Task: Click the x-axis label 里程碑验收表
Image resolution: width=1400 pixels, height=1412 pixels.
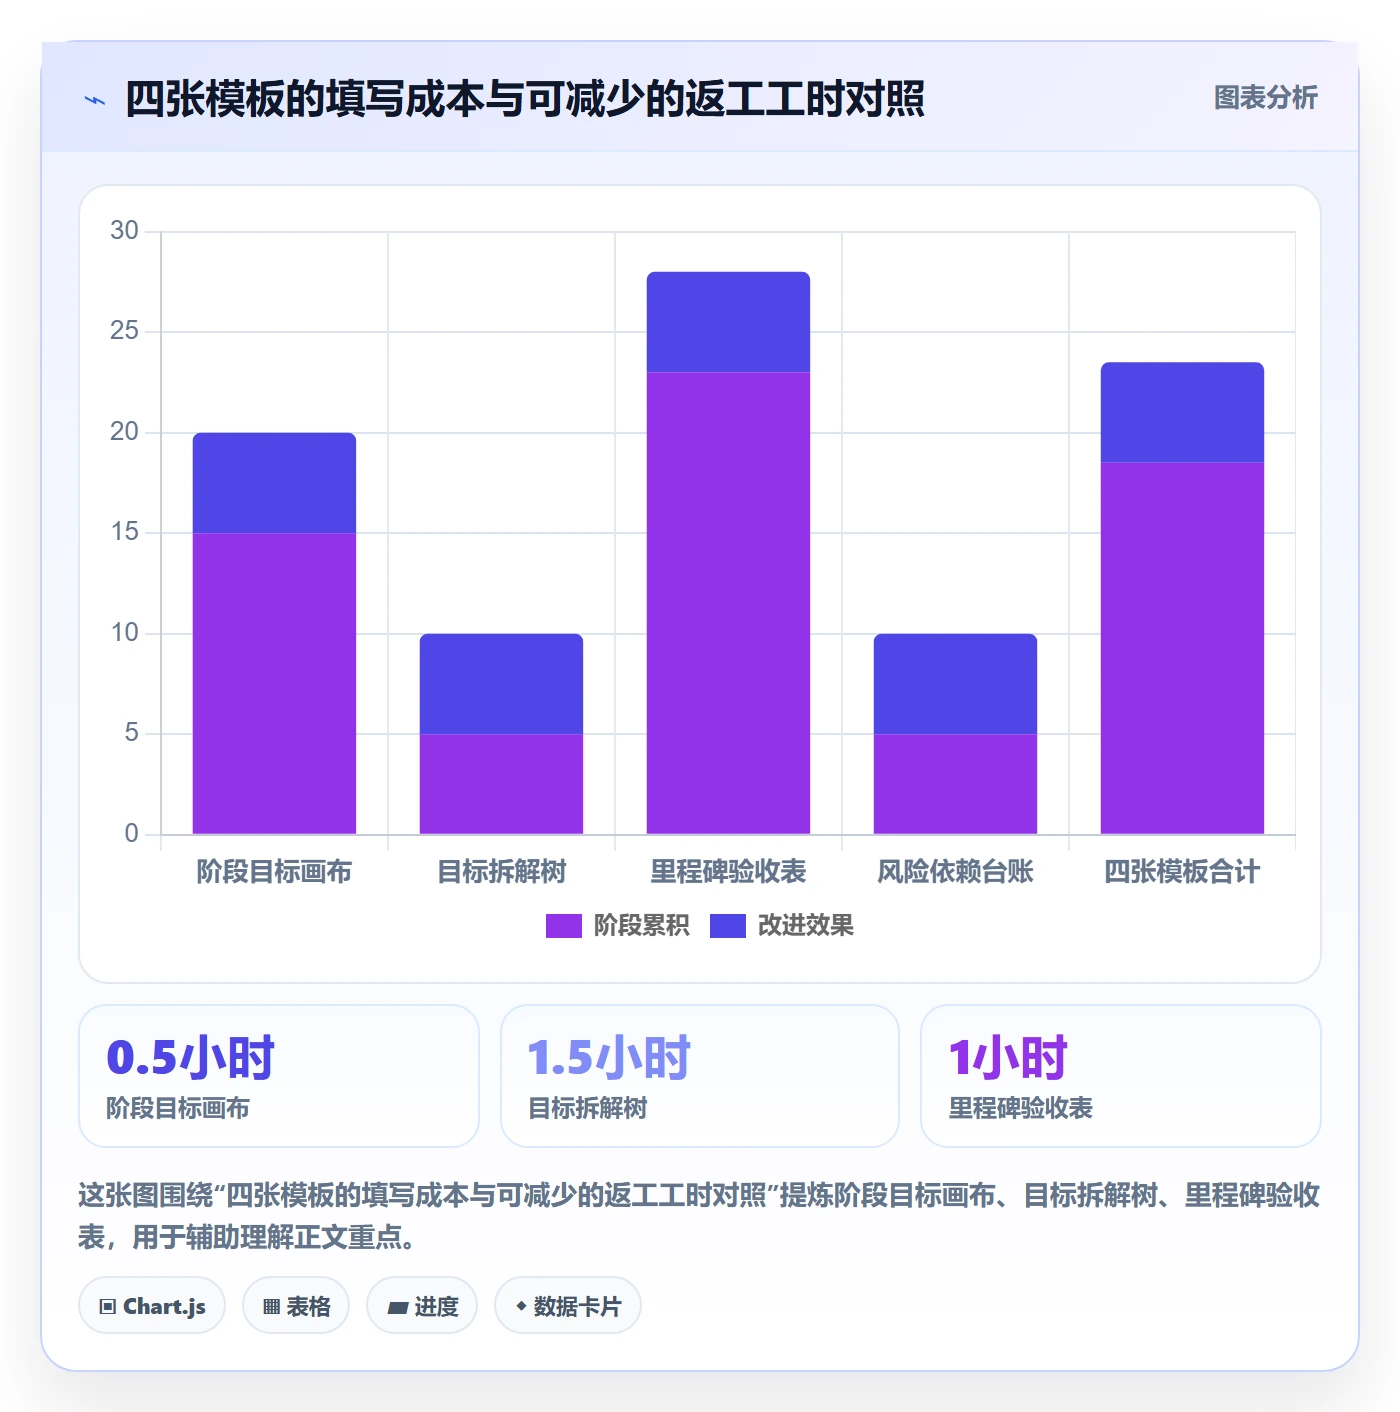Action: pos(728,872)
